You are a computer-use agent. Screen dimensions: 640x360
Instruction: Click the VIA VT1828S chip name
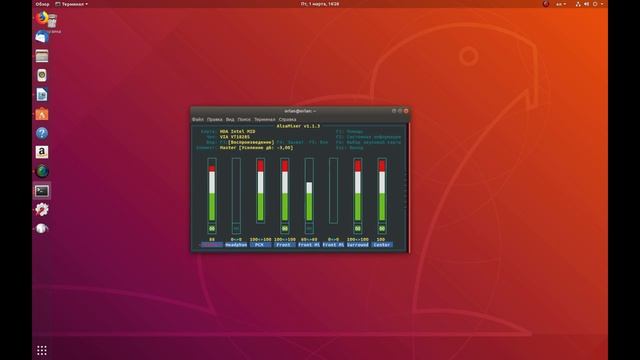(x=235, y=137)
